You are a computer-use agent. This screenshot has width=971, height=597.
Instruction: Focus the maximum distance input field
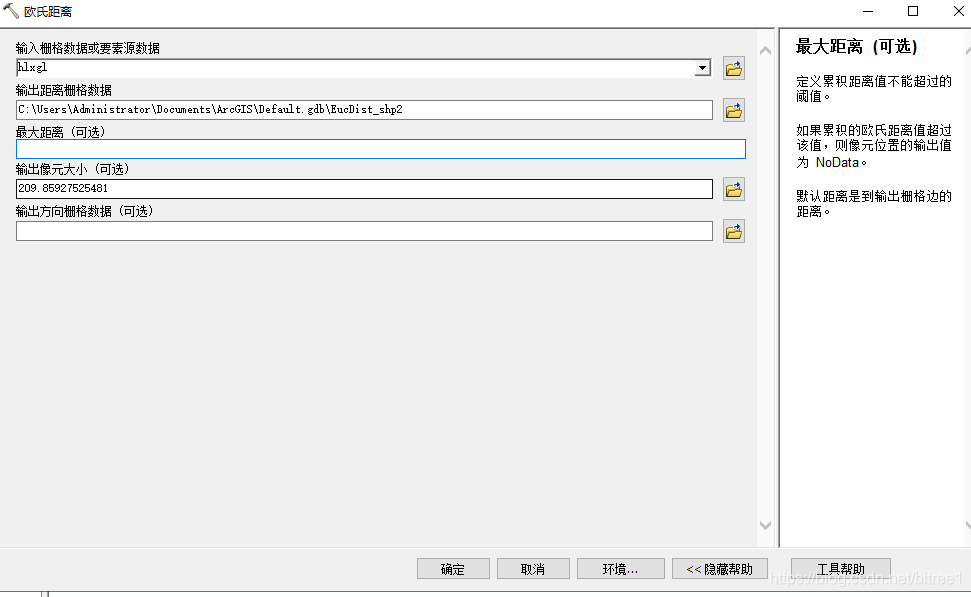pyautogui.click(x=380, y=149)
